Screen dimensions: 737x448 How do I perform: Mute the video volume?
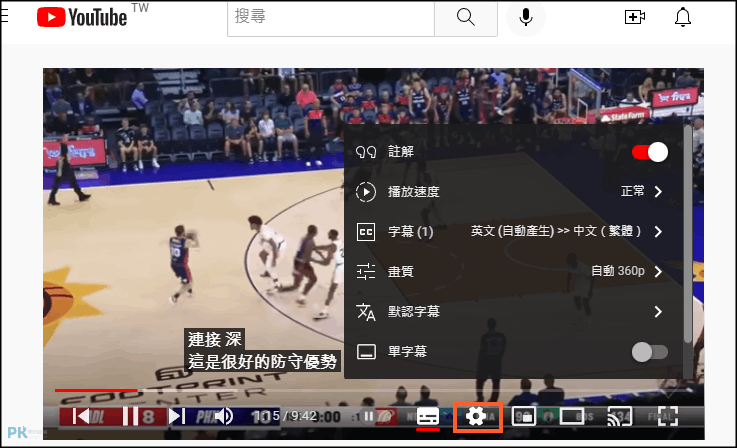(x=224, y=417)
